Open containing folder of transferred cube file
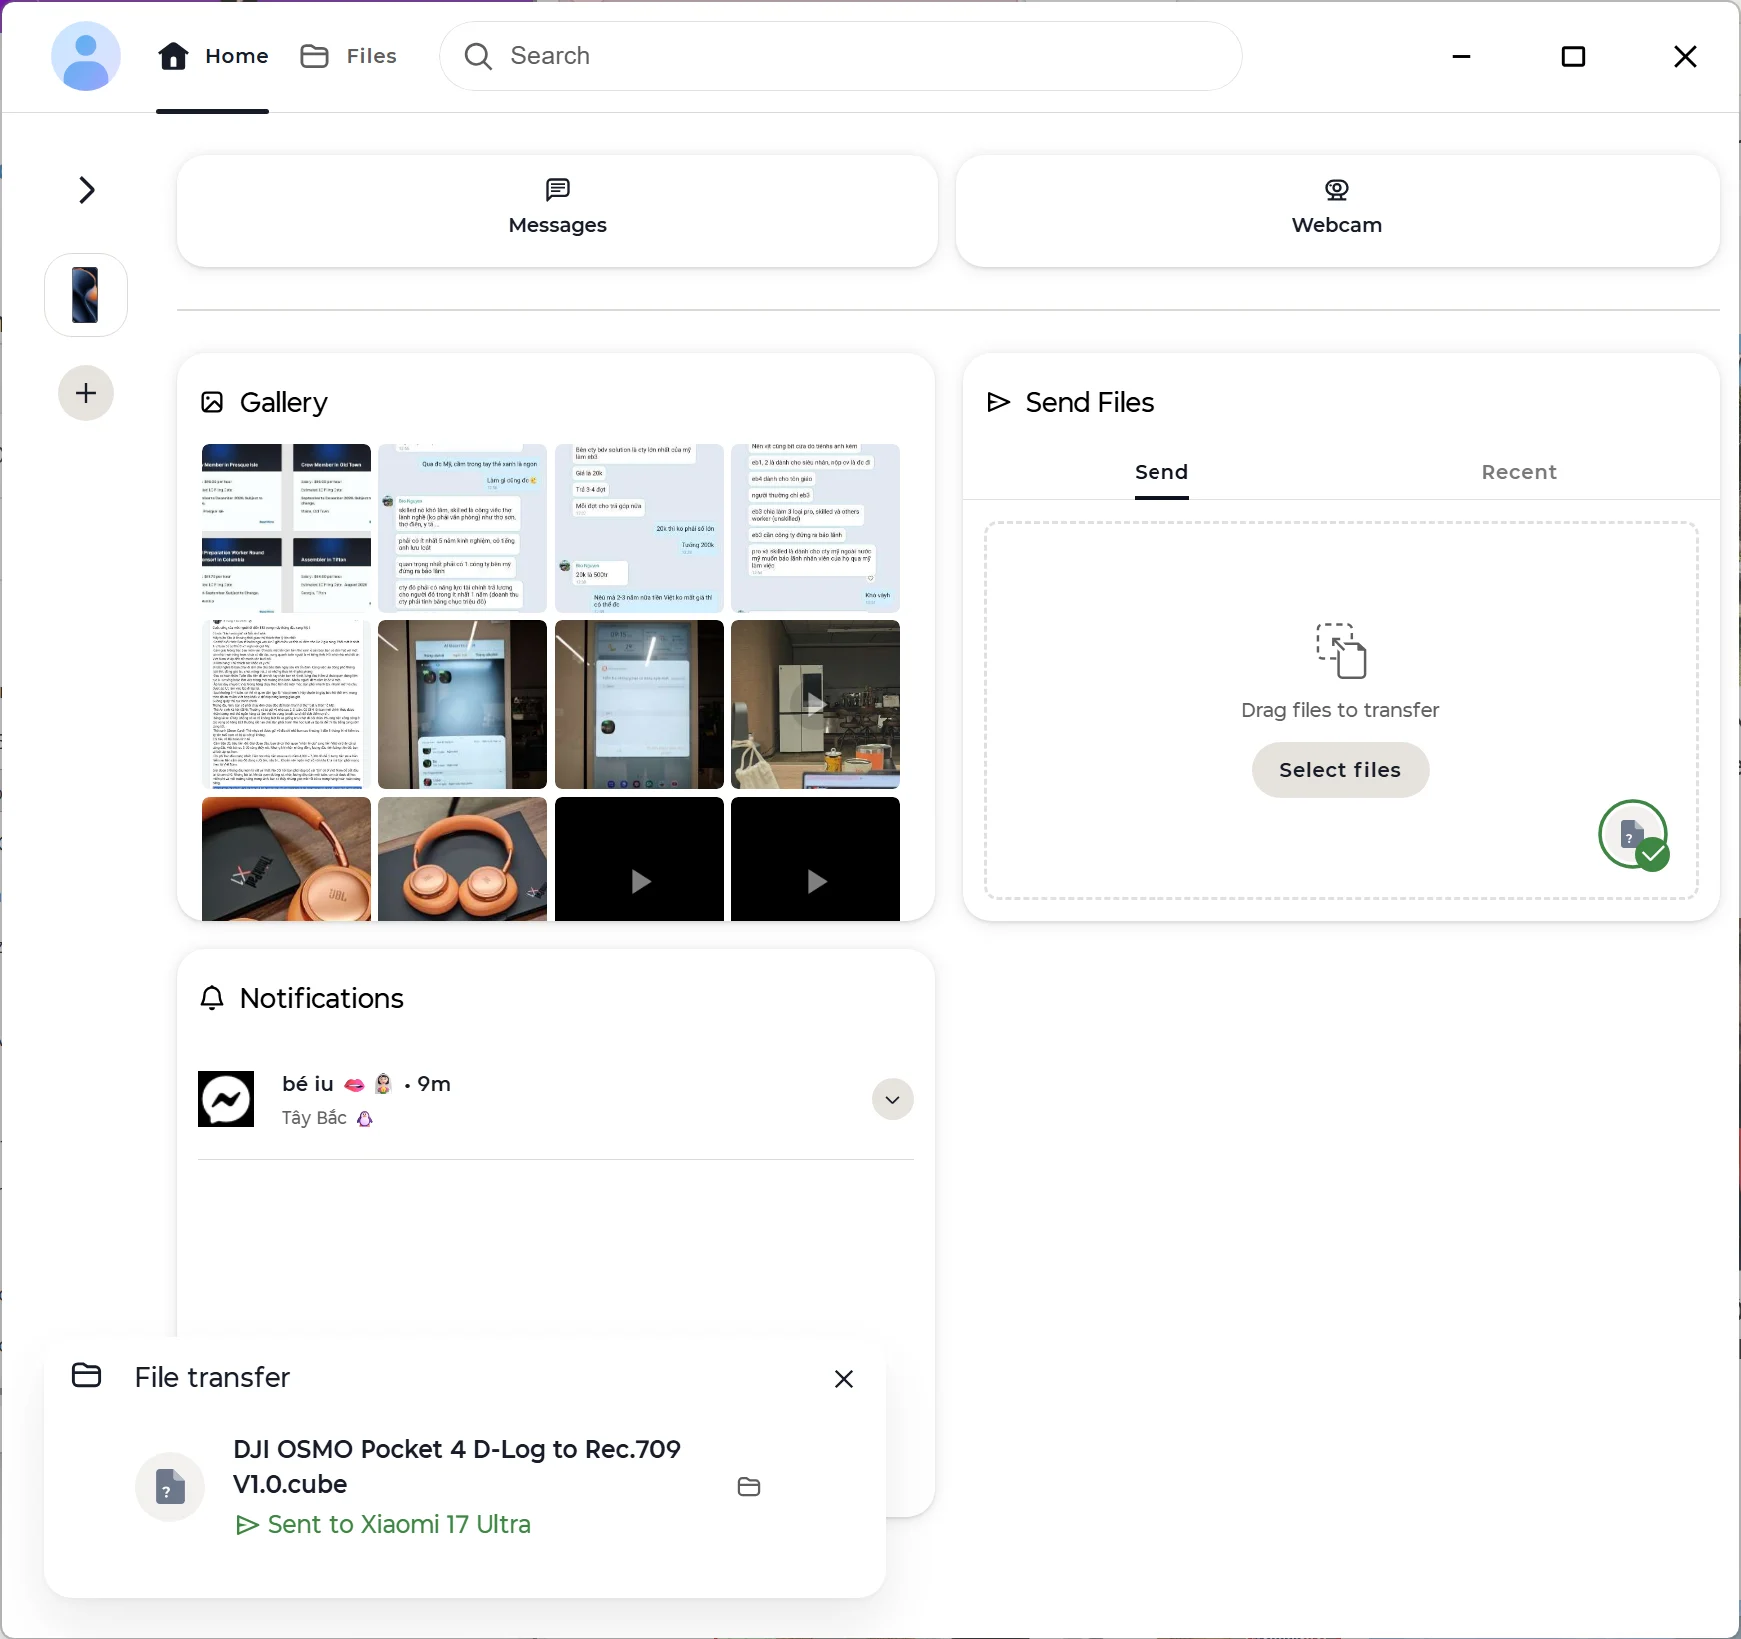The height and width of the screenshot is (1639, 1741). pyautogui.click(x=749, y=1487)
